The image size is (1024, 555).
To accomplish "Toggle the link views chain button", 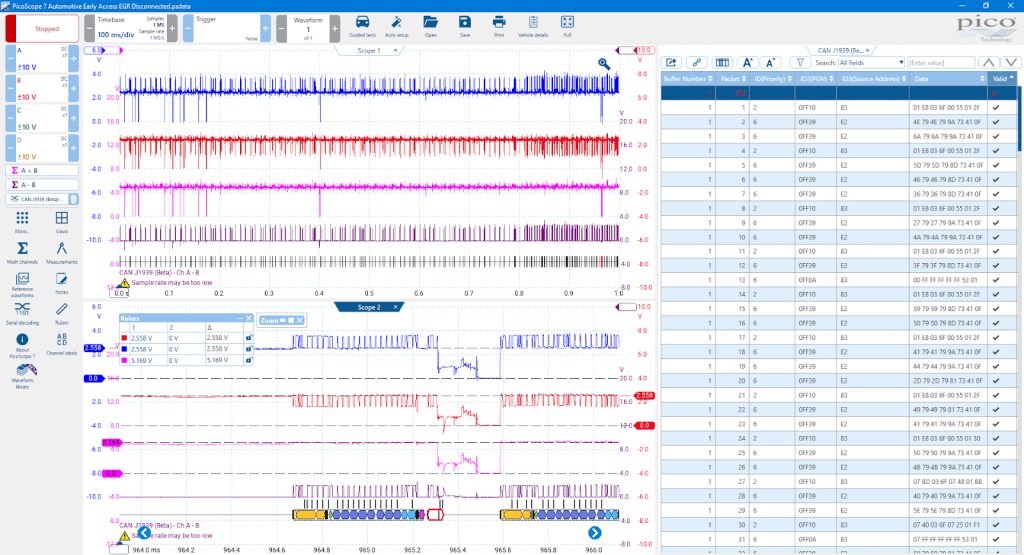I will click(x=697, y=63).
